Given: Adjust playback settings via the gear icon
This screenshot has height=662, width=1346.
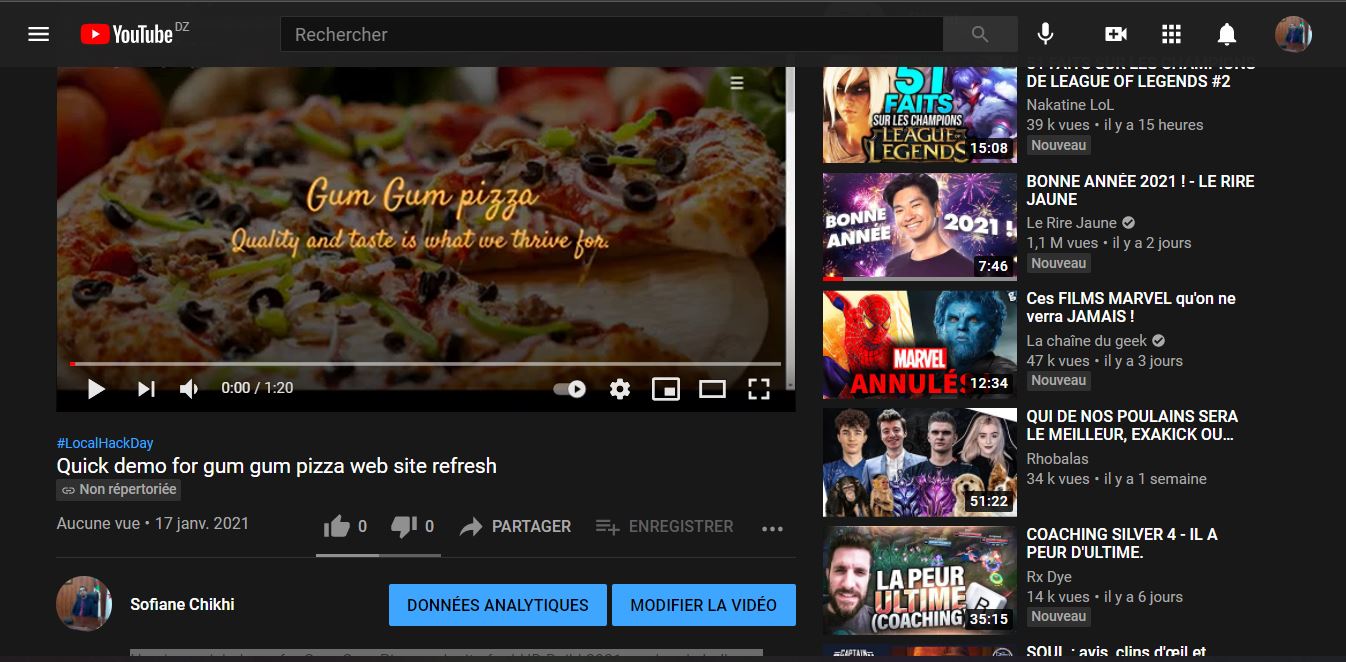Looking at the screenshot, I should click(x=619, y=389).
